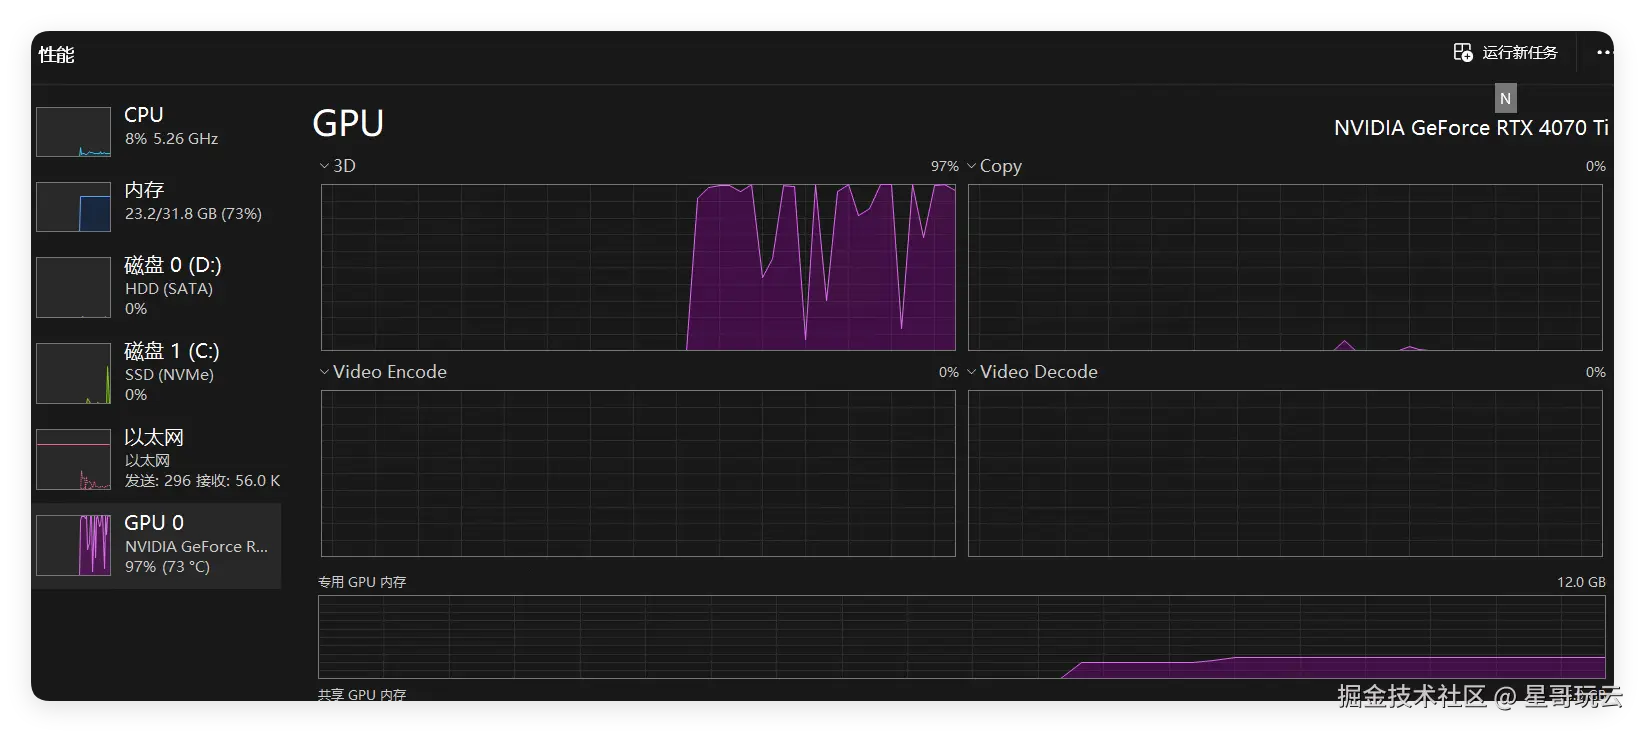Viewport: 1645px width, 732px height.
Task: Click the 12.0 GB memory limit label
Action: (x=1581, y=582)
